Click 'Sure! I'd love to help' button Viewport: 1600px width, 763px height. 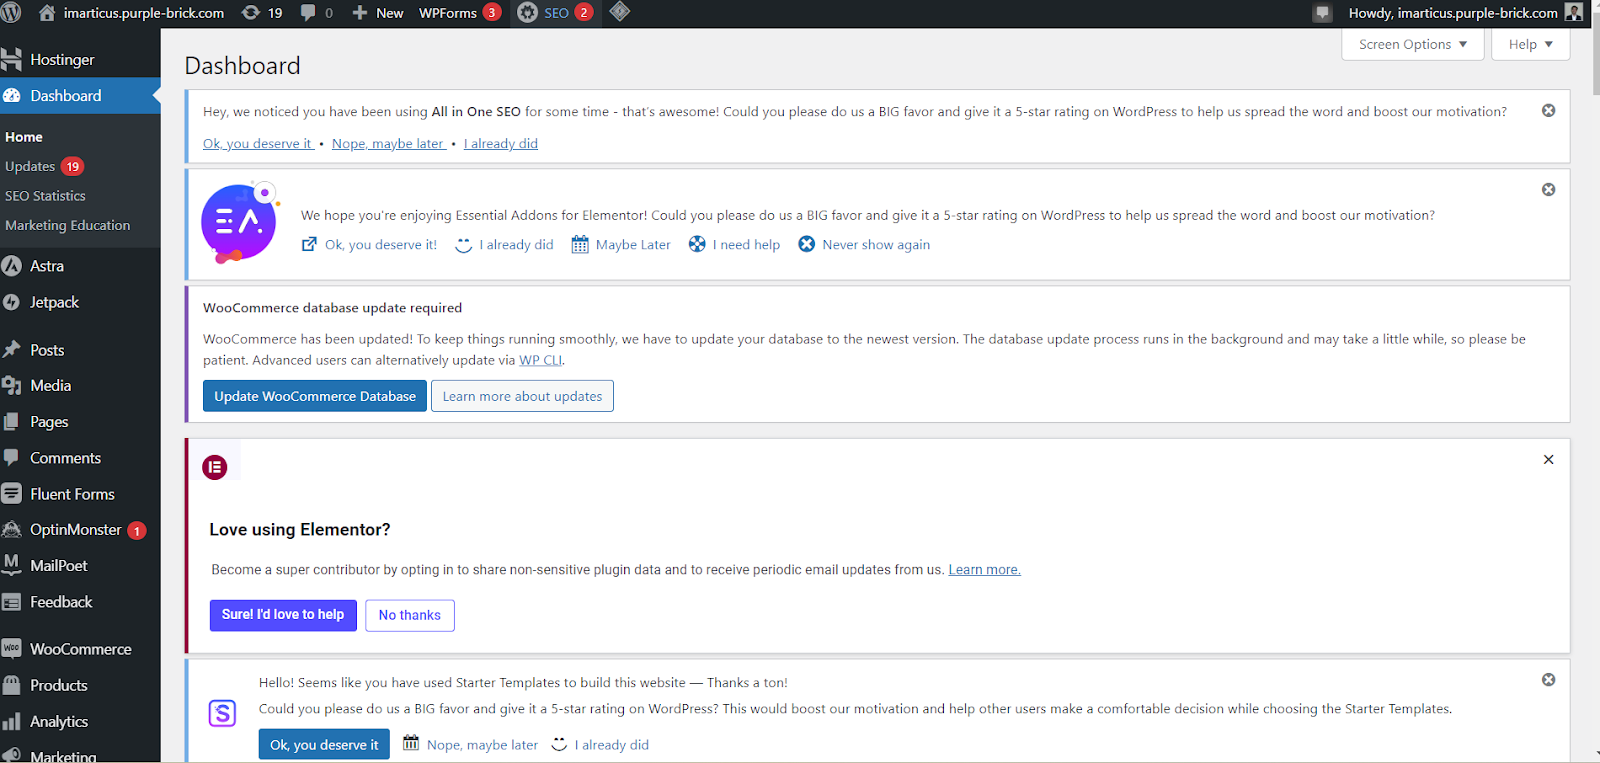[283, 615]
